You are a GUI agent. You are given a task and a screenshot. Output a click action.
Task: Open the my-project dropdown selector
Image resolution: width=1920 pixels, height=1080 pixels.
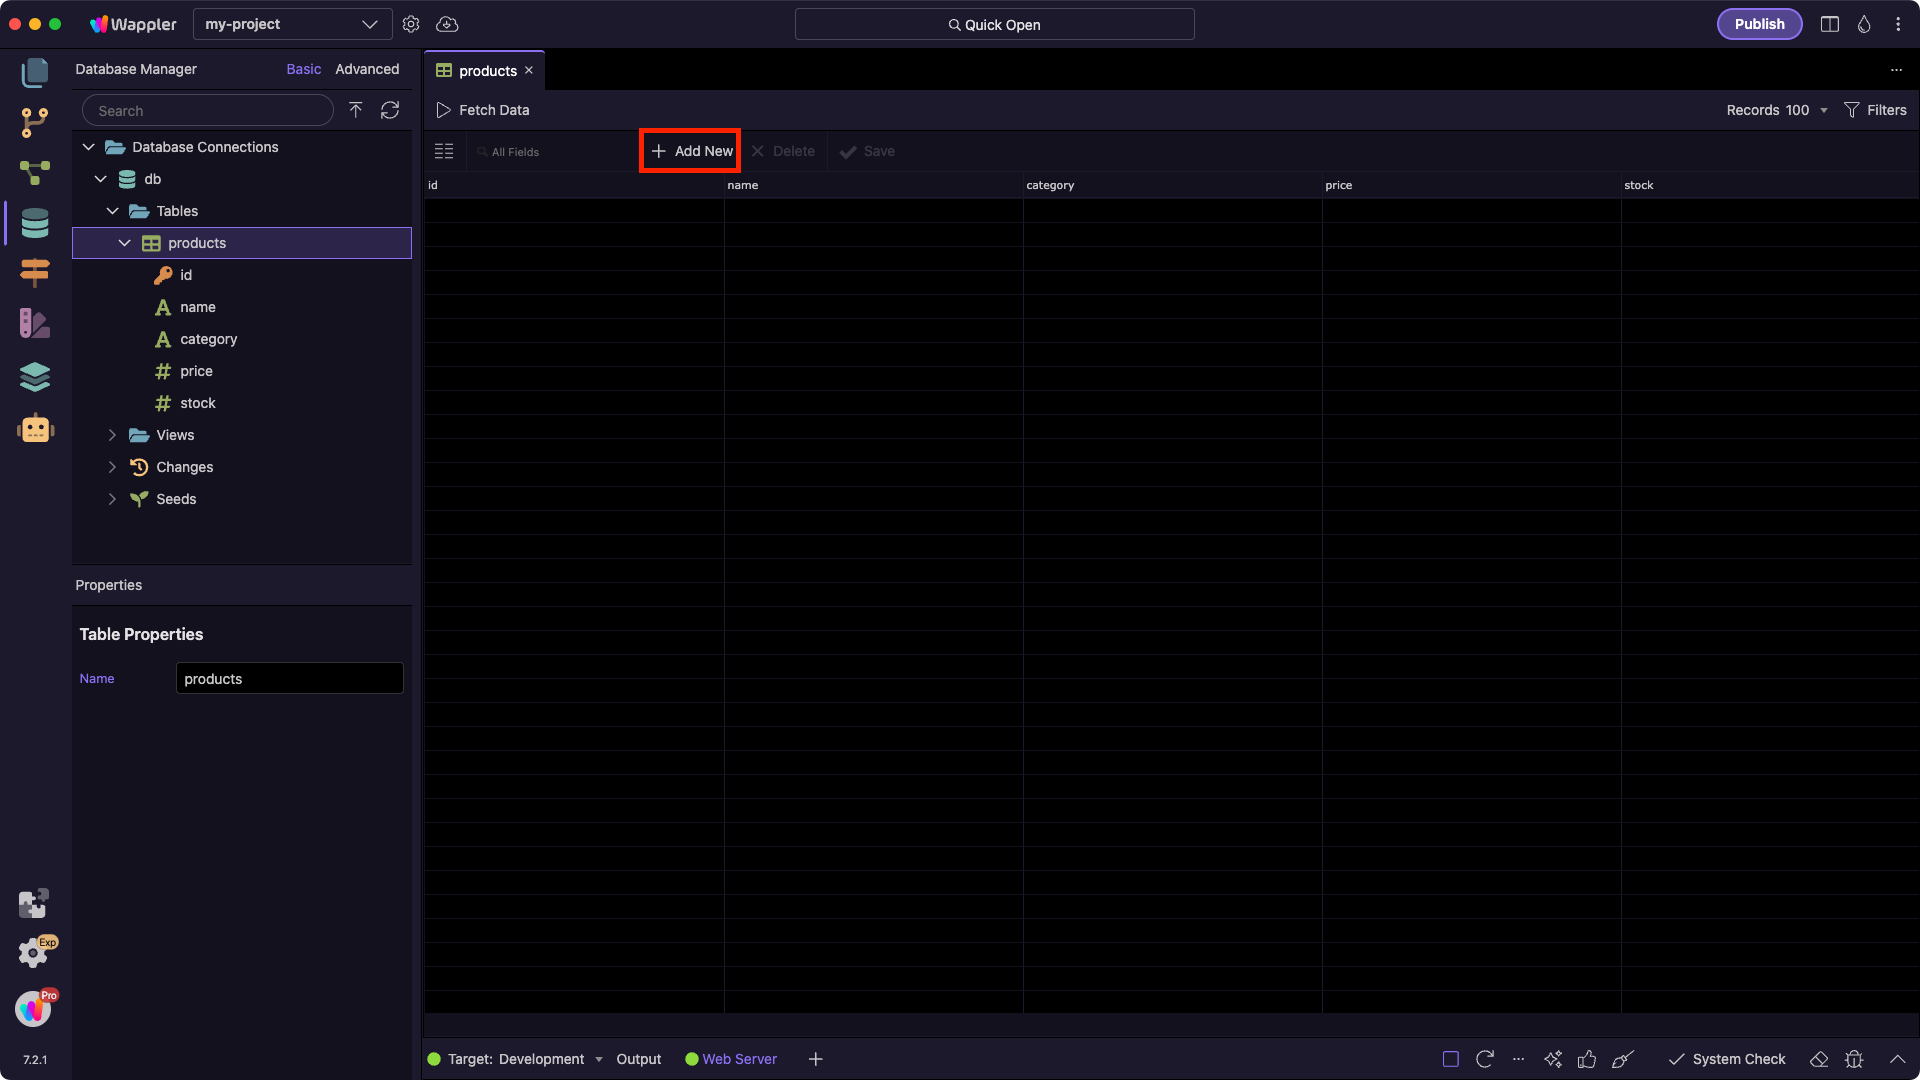291,24
